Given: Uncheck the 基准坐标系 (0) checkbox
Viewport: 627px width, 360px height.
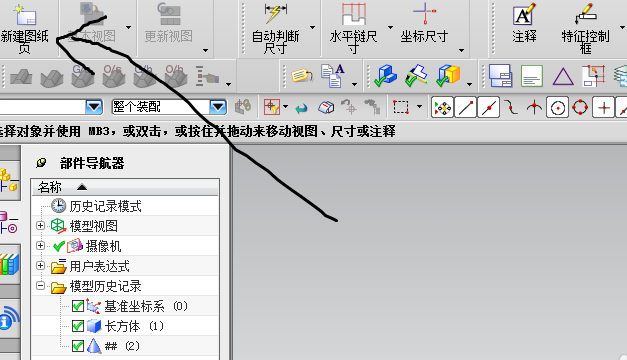Looking at the screenshot, I should pyautogui.click(x=78, y=306).
